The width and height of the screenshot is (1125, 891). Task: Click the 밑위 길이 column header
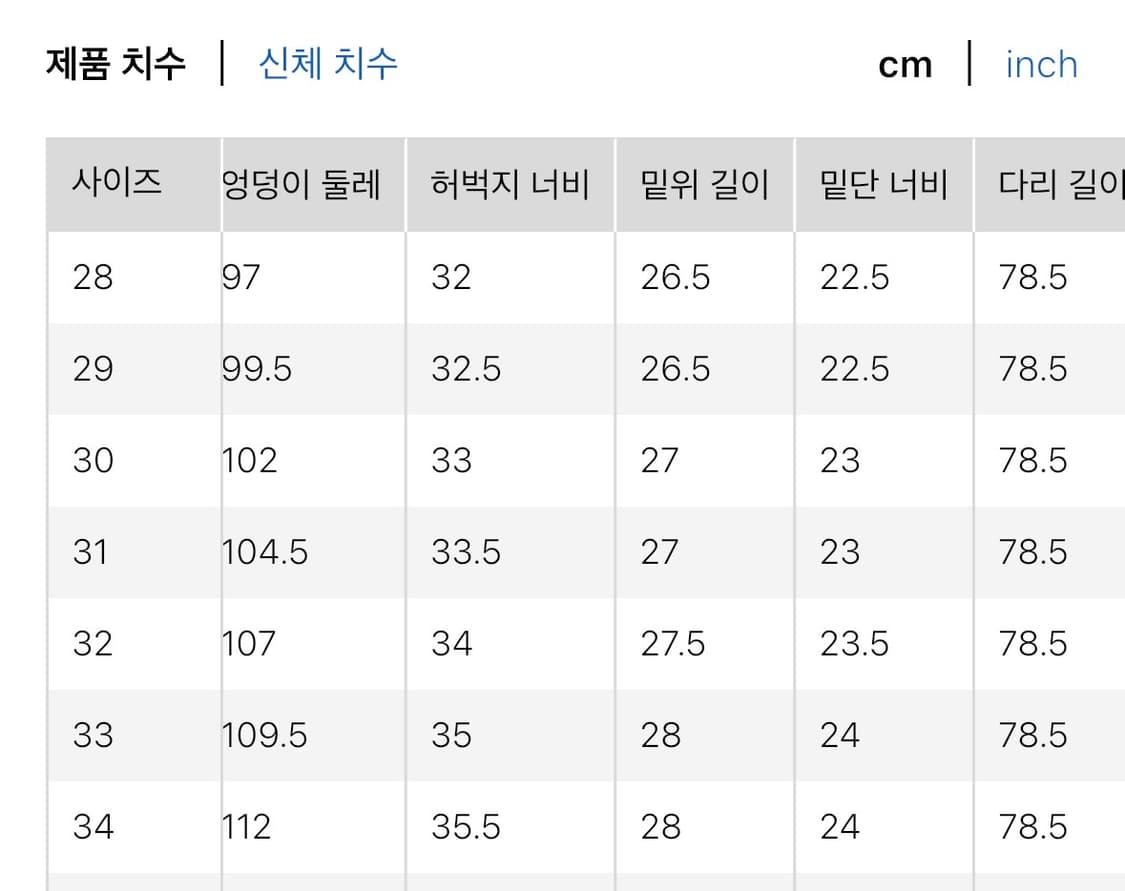[705, 185]
